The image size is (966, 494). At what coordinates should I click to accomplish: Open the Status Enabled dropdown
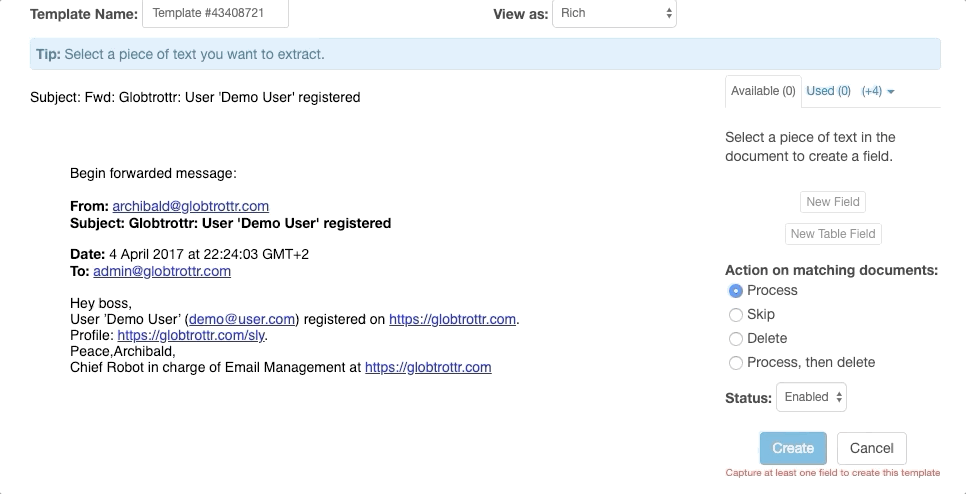coord(811,397)
